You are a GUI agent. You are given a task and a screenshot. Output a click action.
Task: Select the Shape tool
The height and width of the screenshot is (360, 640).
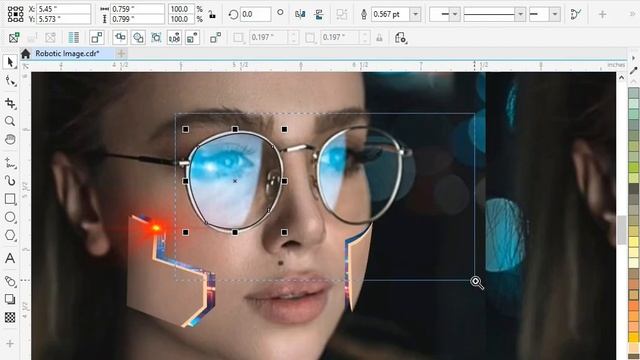[10, 81]
